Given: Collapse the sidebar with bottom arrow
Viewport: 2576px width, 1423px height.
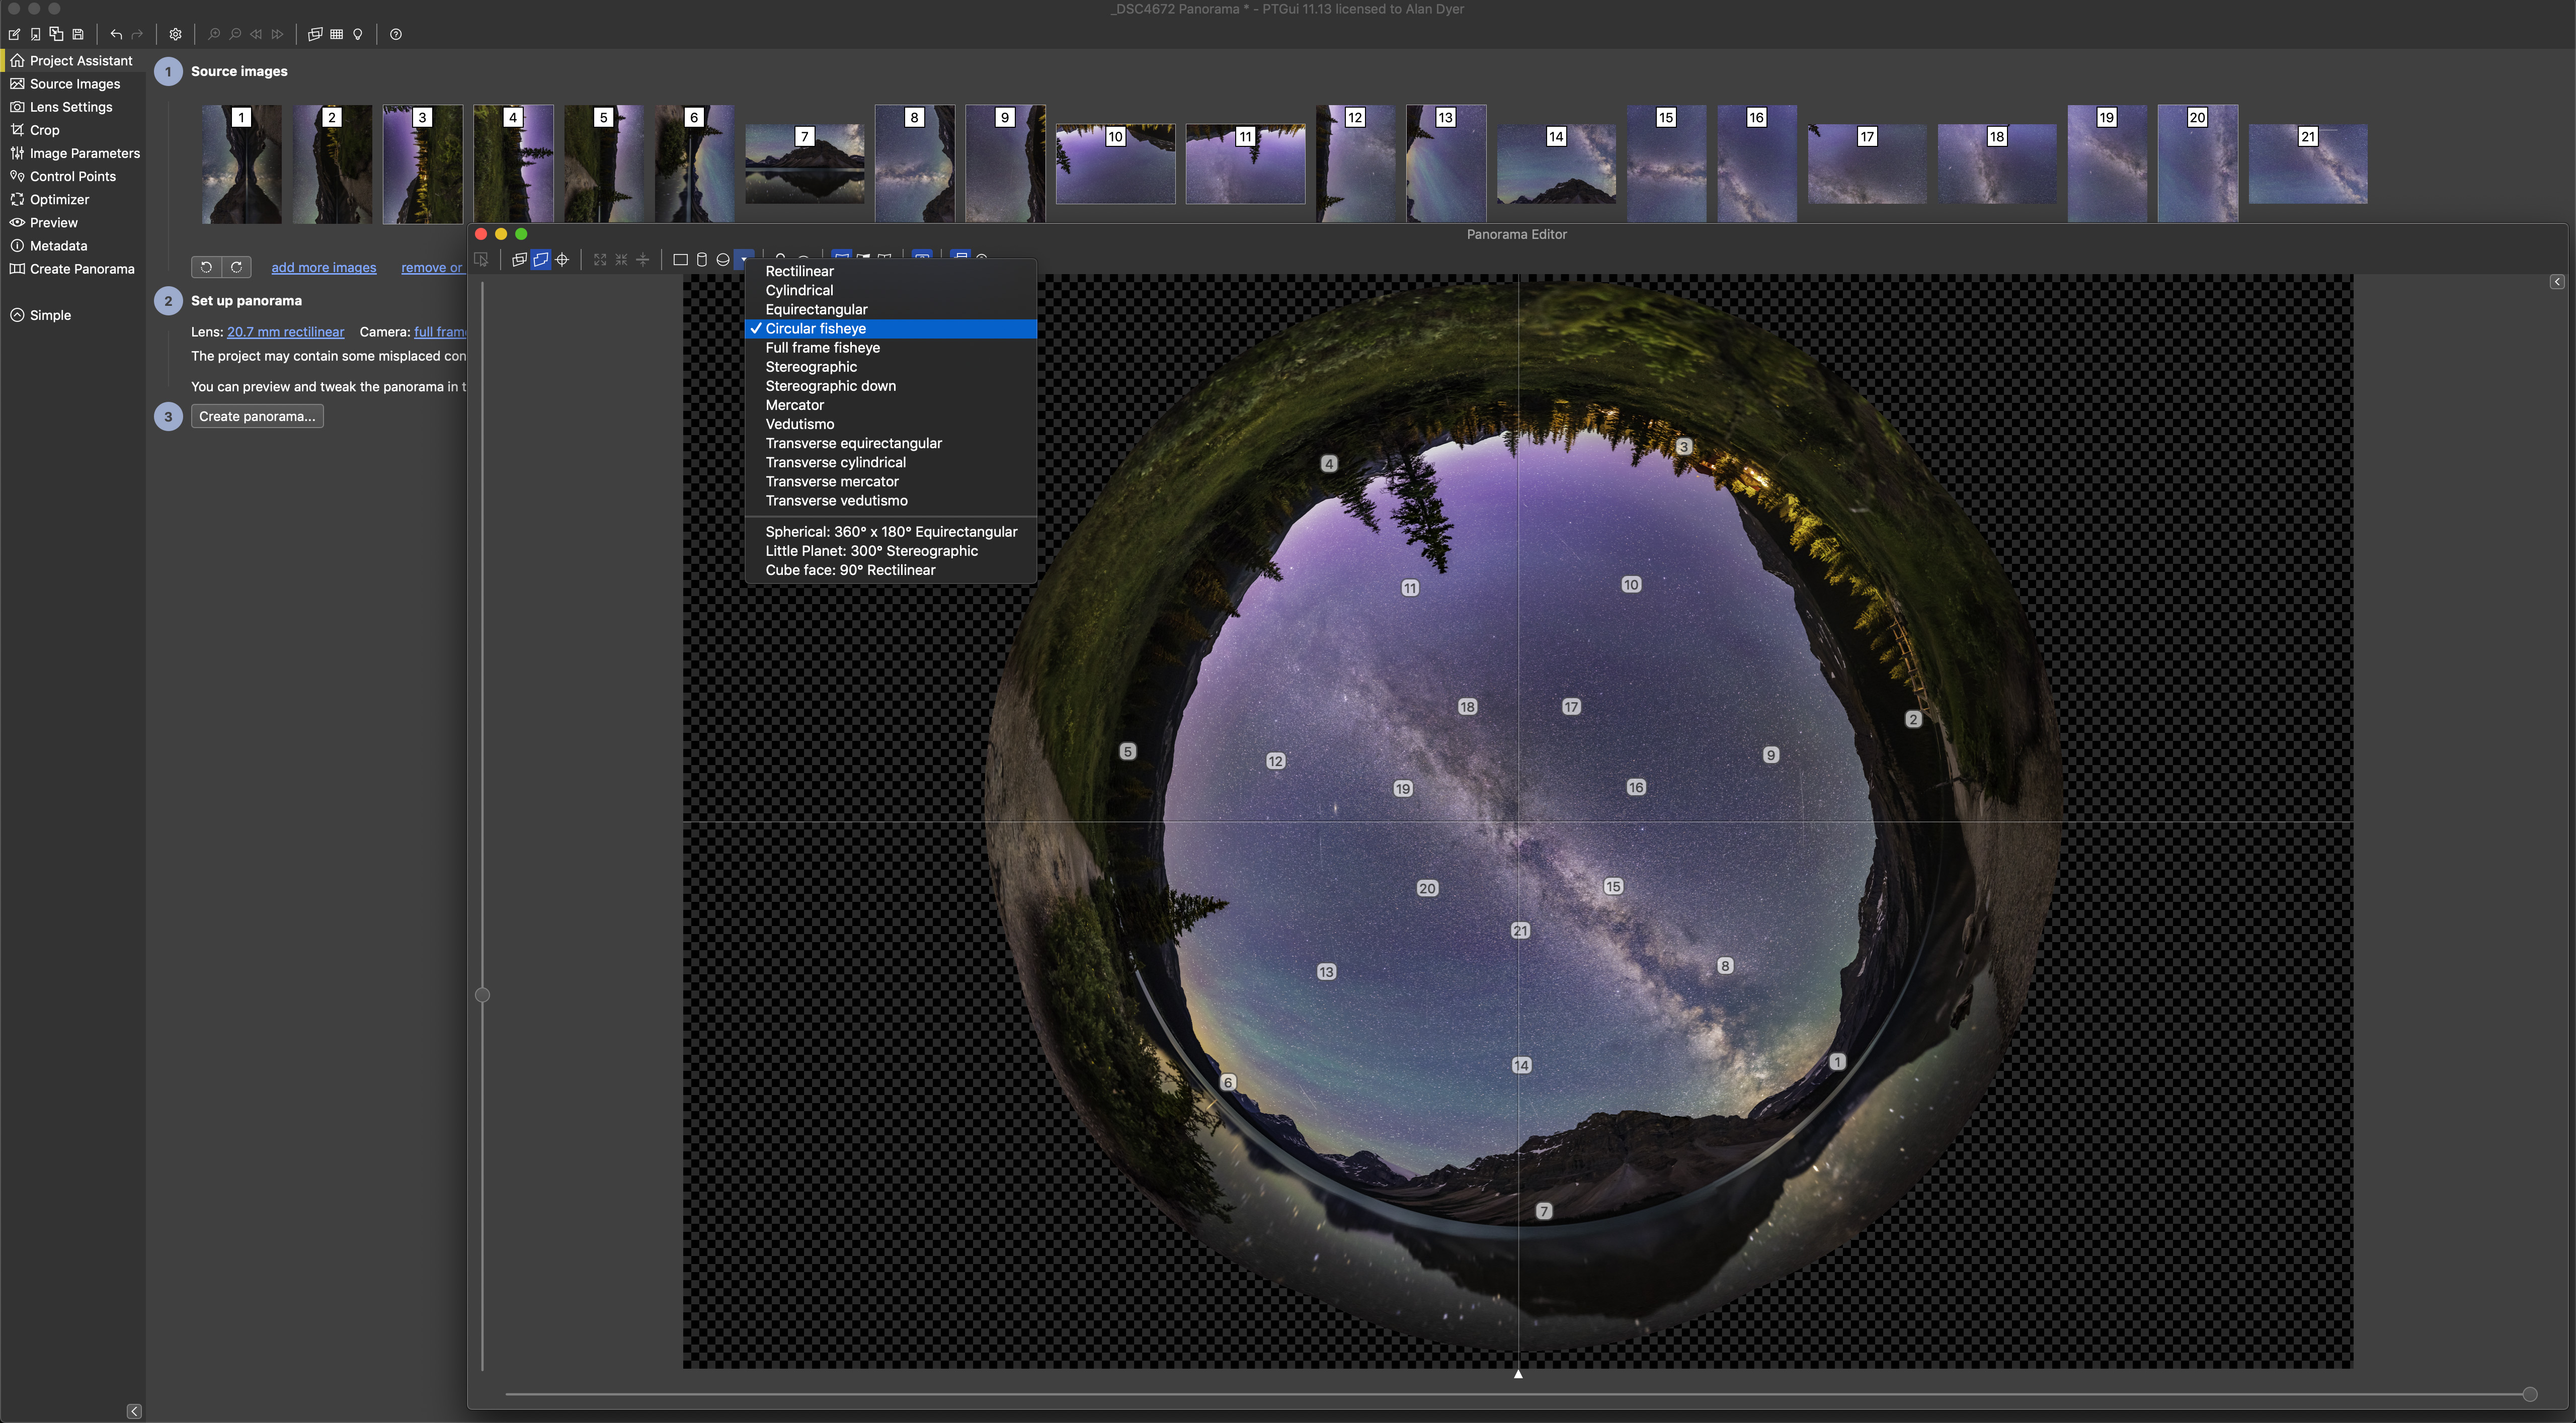Looking at the screenshot, I should coord(134,1411).
